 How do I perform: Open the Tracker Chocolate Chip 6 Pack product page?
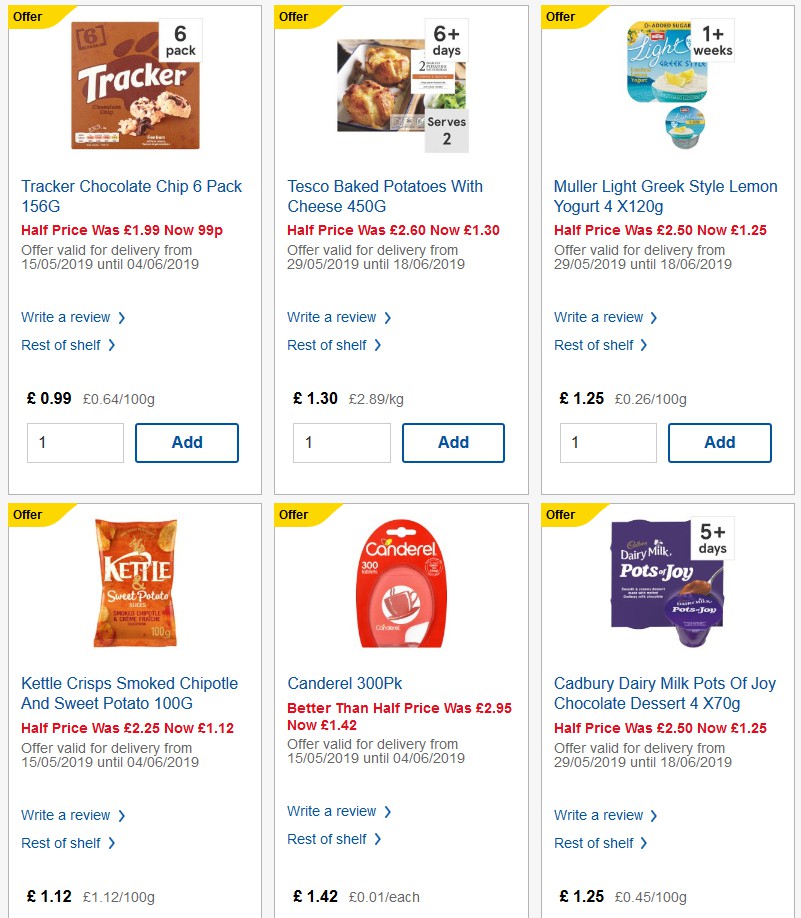131,196
